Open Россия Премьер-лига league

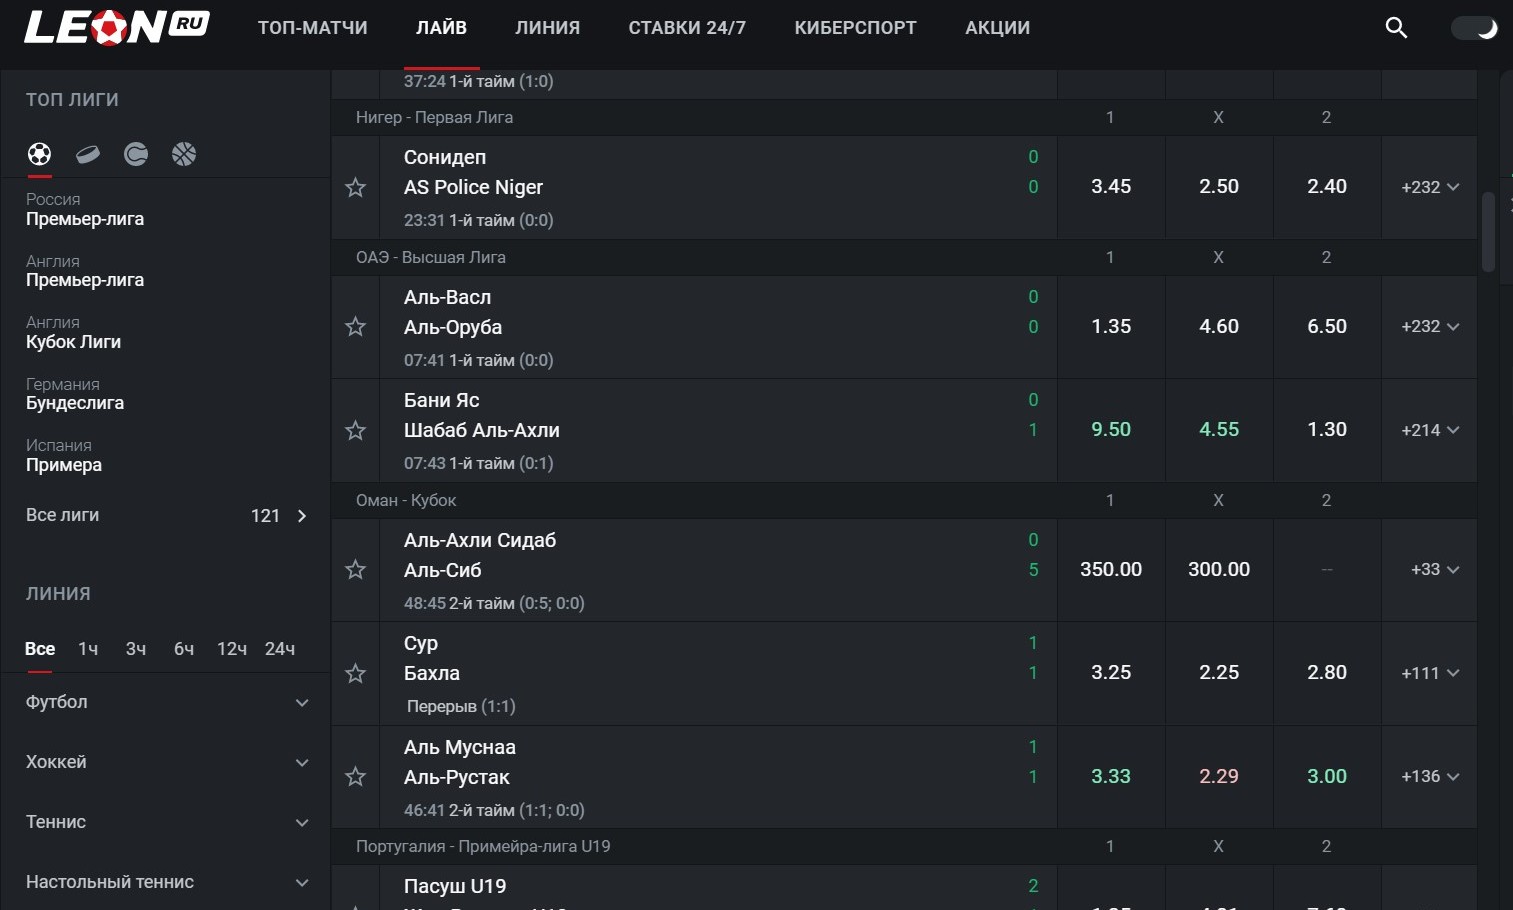[x=85, y=209]
